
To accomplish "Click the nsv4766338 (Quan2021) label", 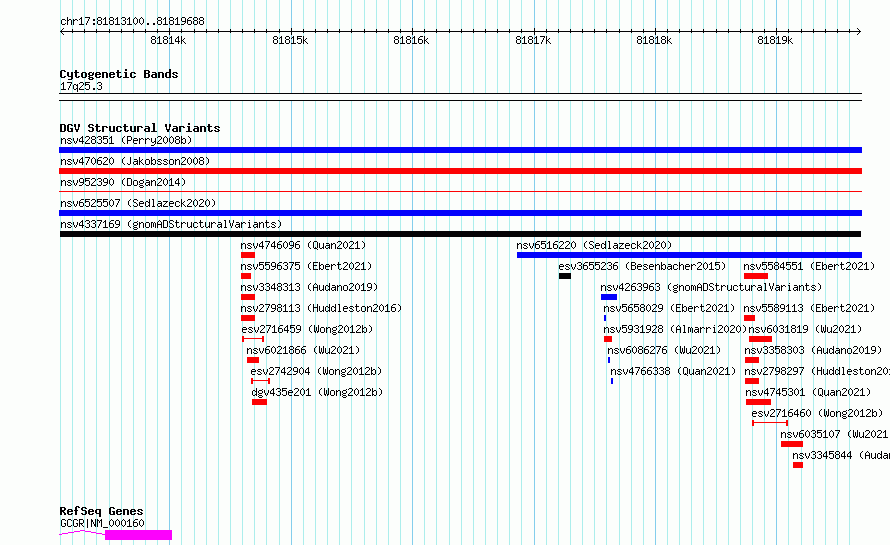I will (673, 371).
